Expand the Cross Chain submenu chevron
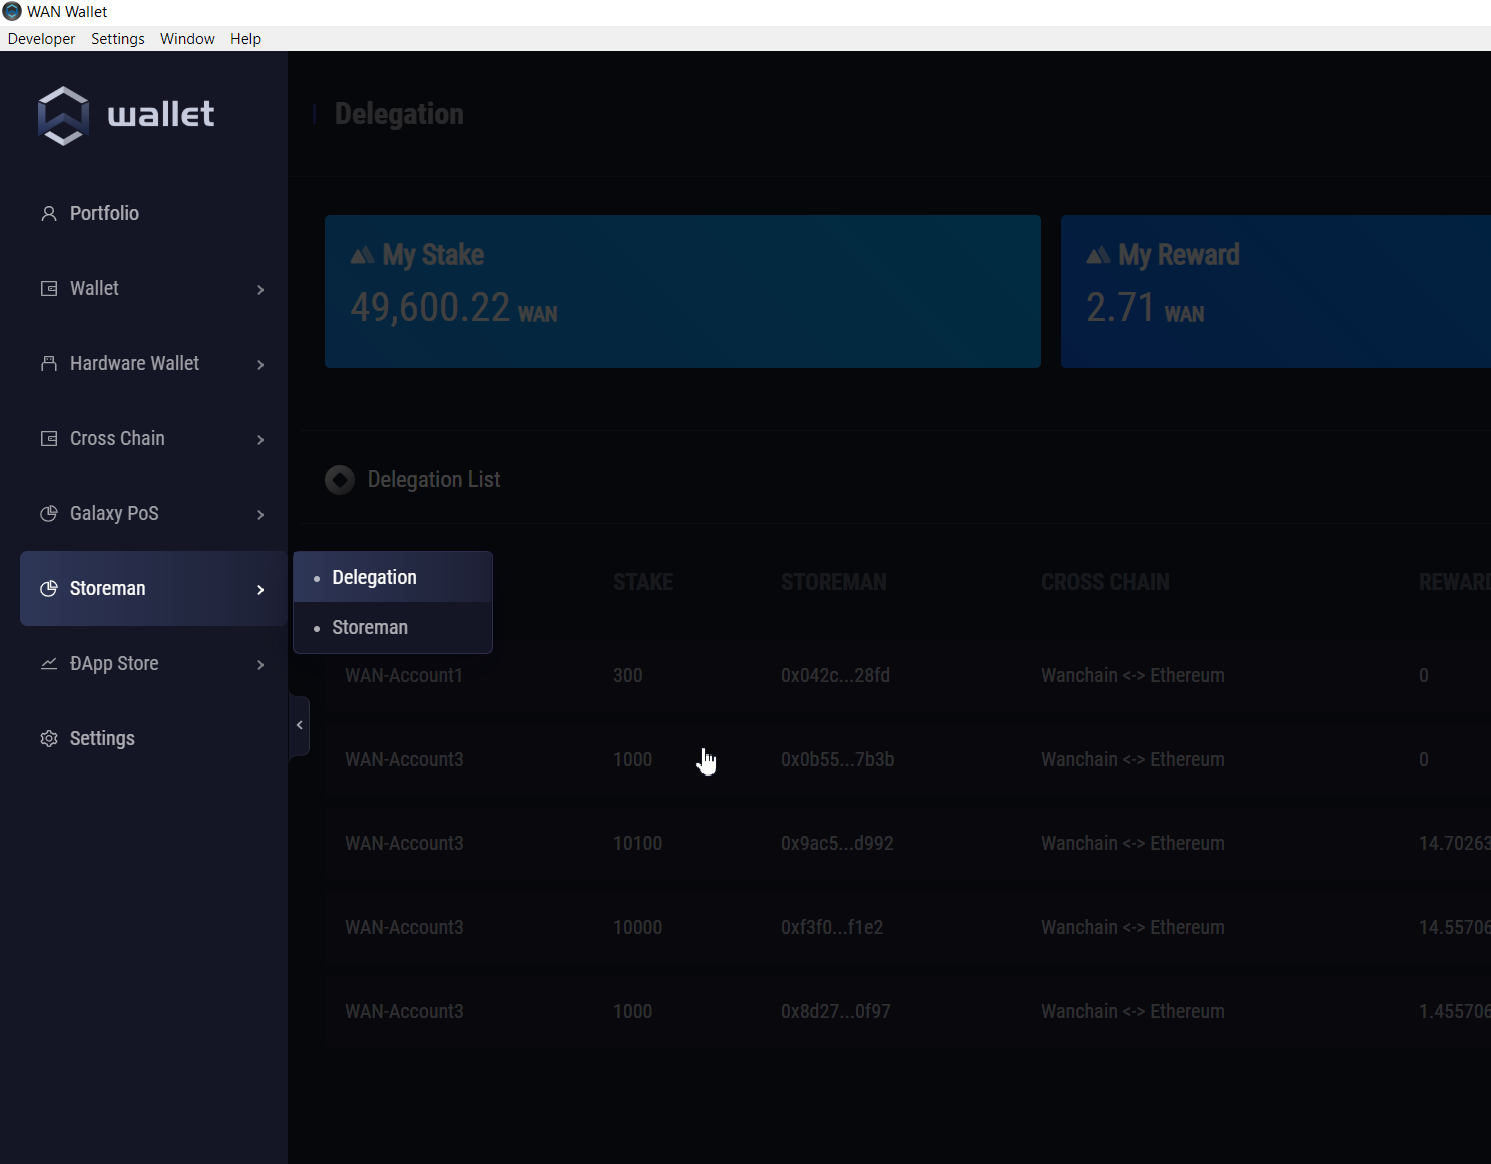Screen dimensions: 1491x1164 coord(260,439)
